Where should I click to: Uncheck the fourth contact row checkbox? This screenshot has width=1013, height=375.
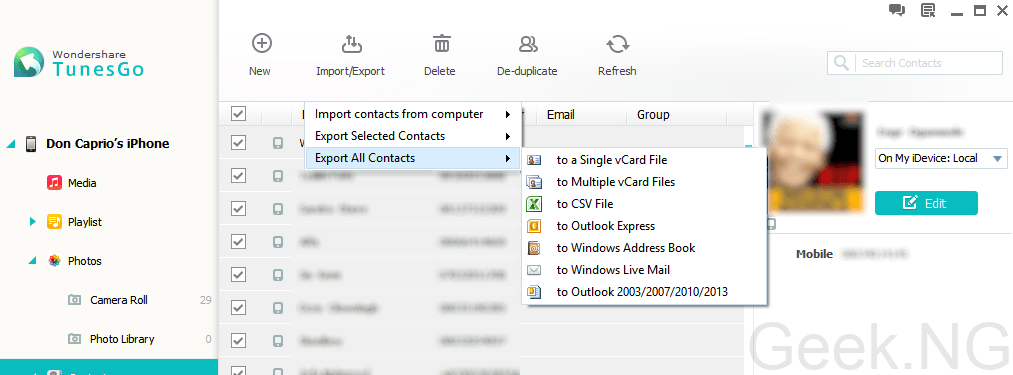click(x=238, y=242)
